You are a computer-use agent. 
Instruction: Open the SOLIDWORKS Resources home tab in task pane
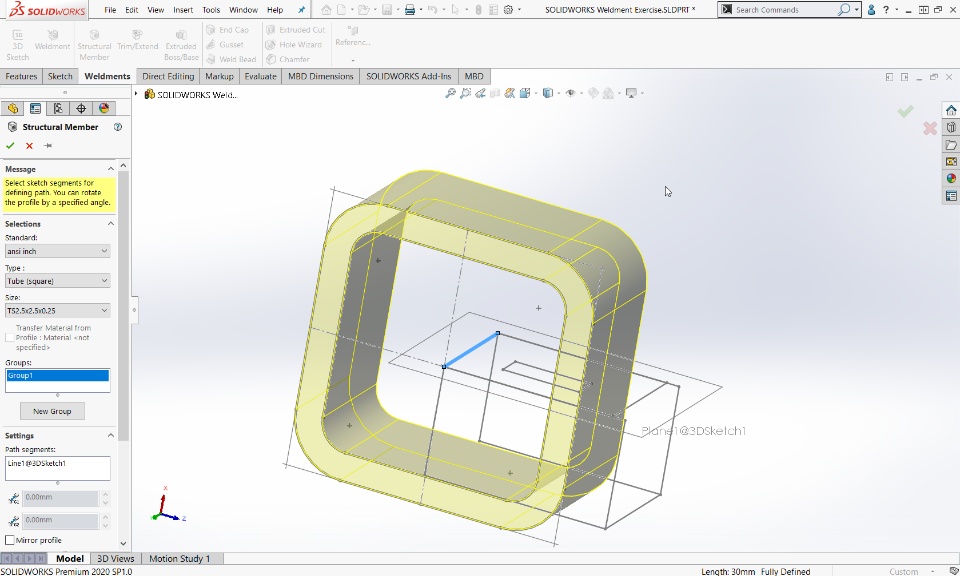tap(951, 110)
